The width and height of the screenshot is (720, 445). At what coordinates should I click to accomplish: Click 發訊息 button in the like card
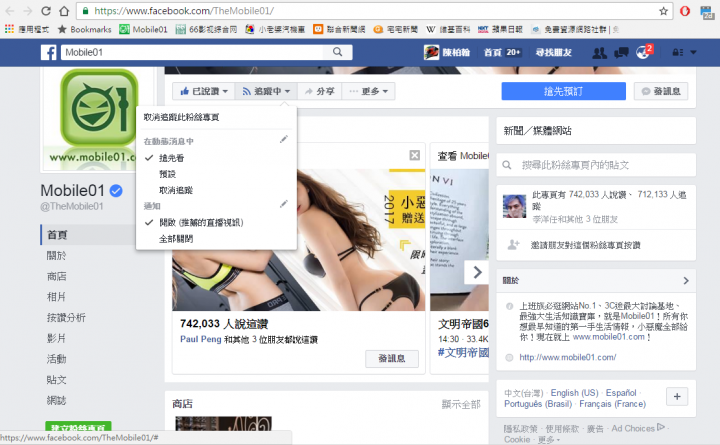(392, 359)
